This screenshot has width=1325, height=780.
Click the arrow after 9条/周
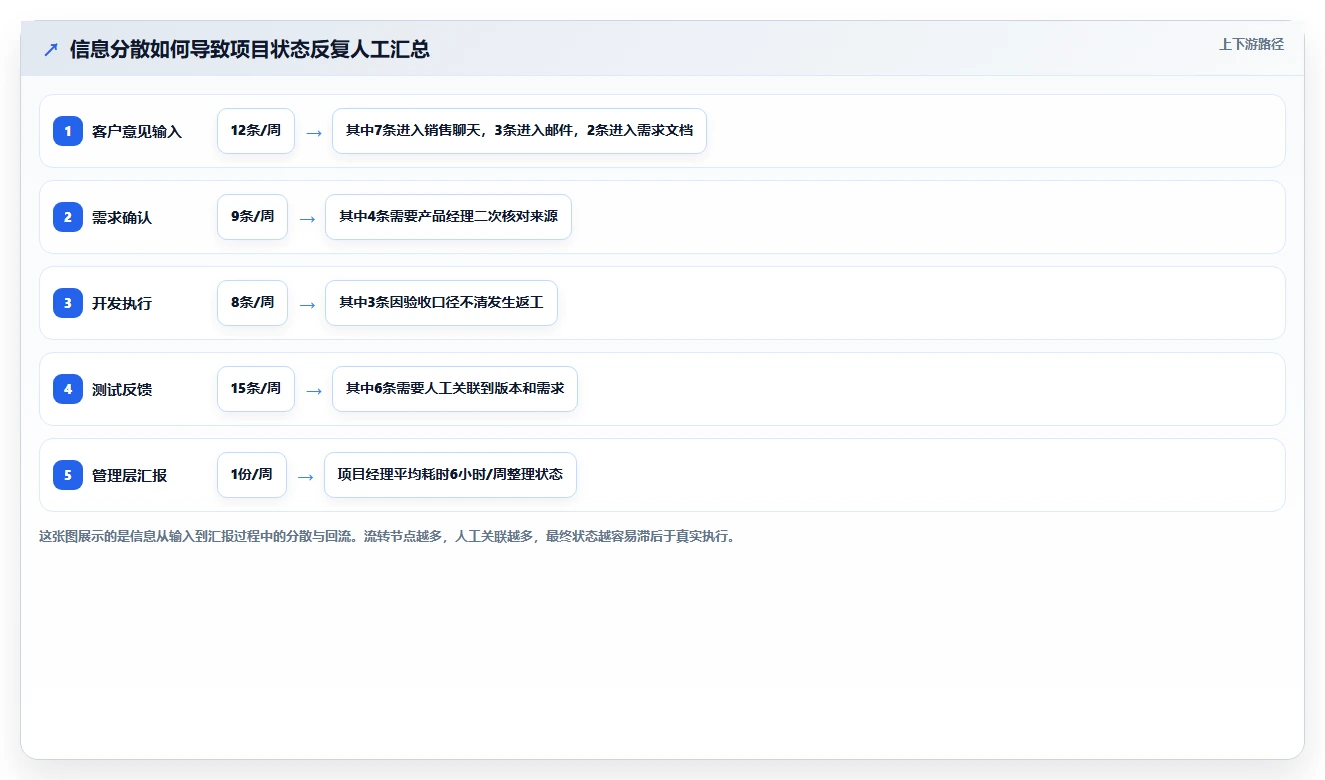[307, 218]
